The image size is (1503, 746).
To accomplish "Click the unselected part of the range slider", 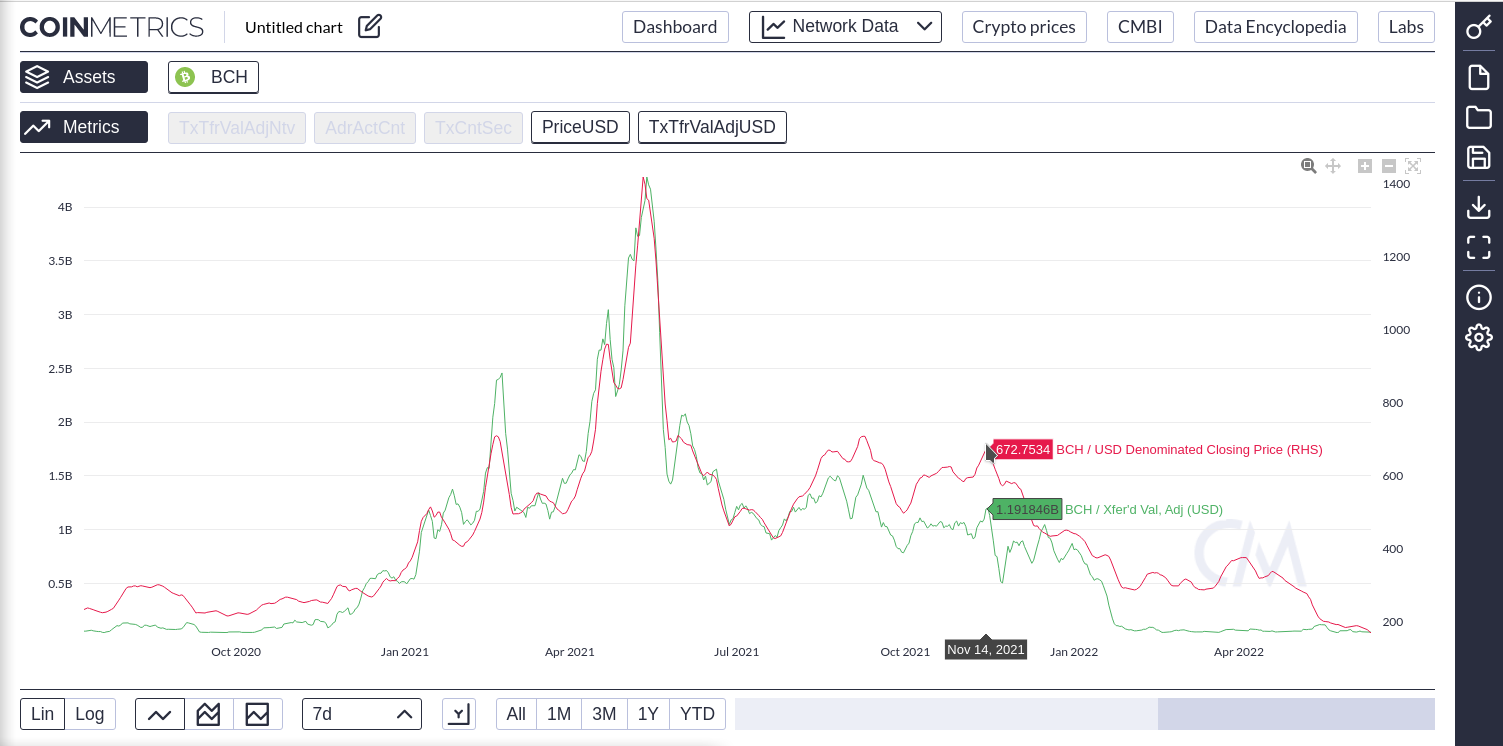I will (x=946, y=714).
